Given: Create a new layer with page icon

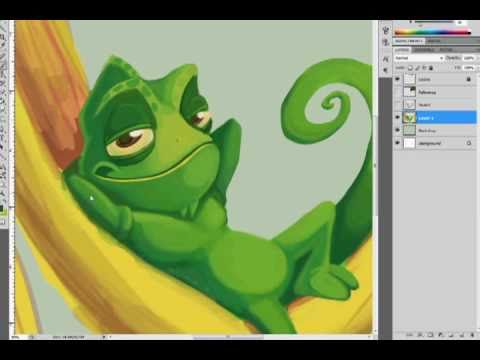Looking at the screenshot, I should (461, 334).
